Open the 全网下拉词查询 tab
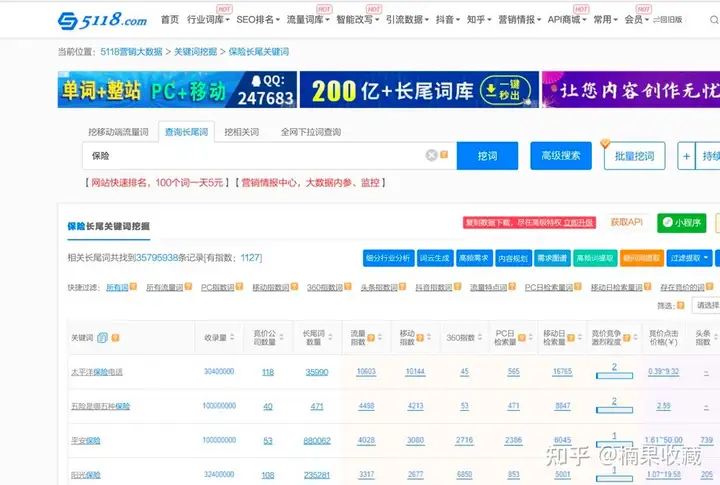720x485 pixels. 311,132
